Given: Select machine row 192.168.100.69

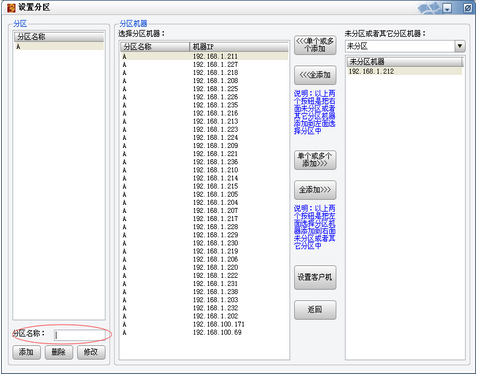Looking at the screenshot, I should click(204, 332).
